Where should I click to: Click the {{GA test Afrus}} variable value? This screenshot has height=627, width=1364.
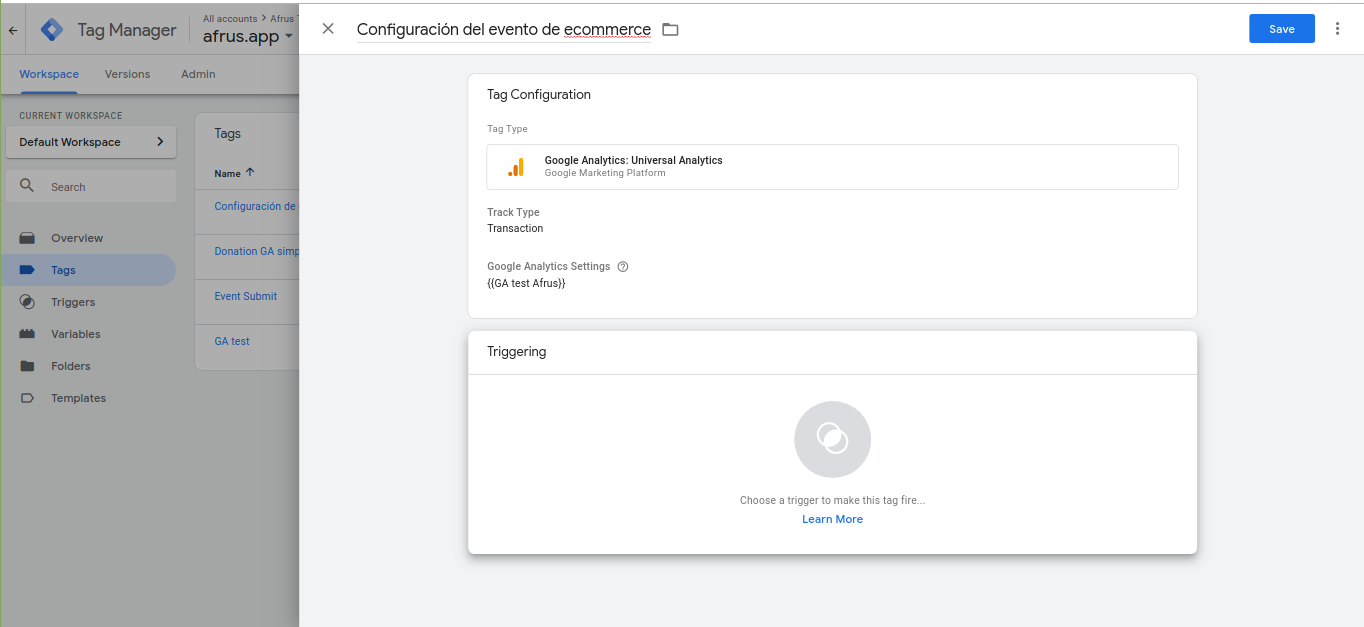coord(526,284)
